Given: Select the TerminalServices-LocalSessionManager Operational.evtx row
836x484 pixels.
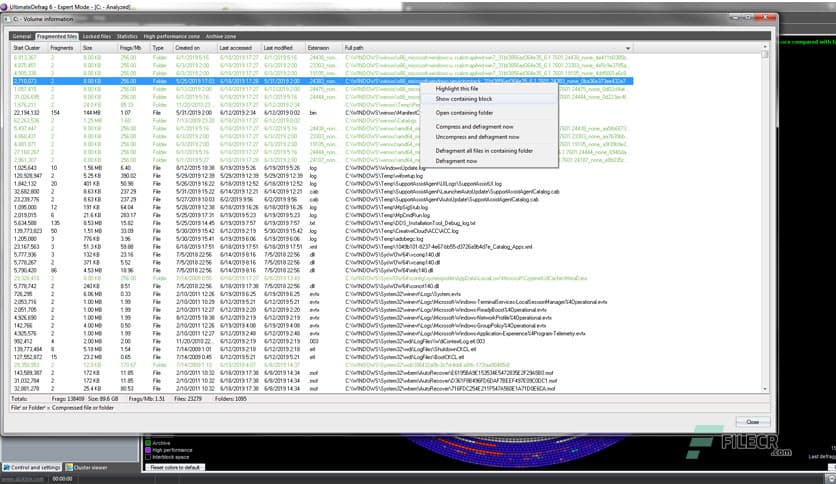Looking at the screenshot, I should (x=323, y=302).
